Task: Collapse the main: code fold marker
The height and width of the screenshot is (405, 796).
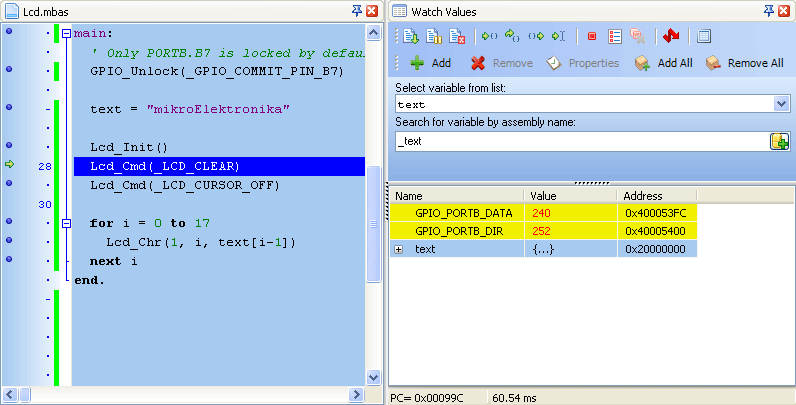Action: coord(66,33)
